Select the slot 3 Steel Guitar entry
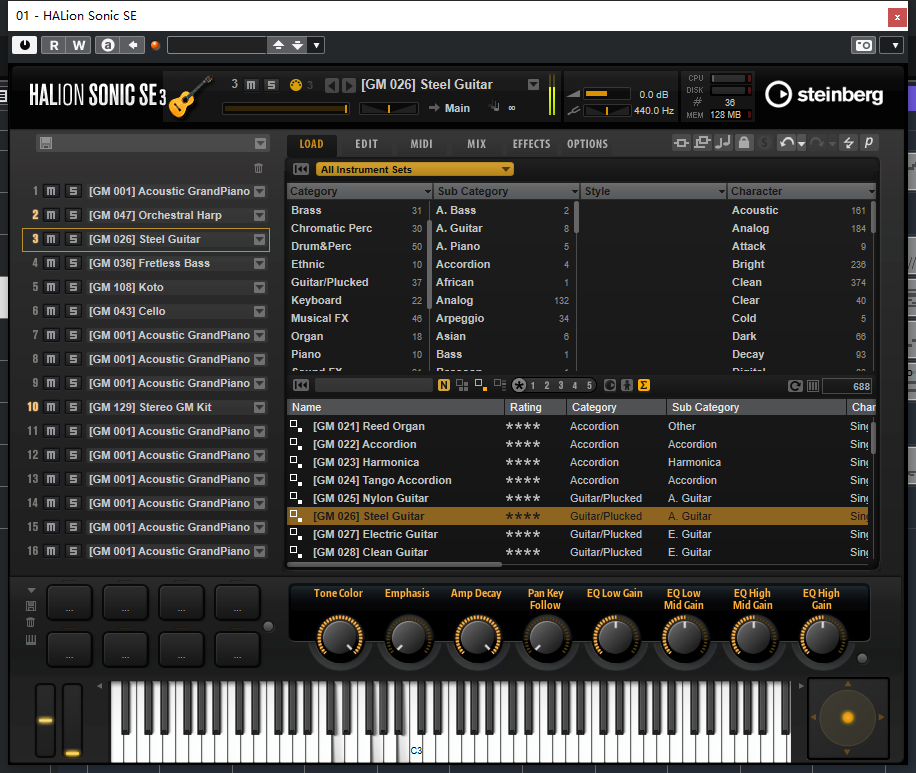This screenshot has width=916, height=773. tap(145, 240)
